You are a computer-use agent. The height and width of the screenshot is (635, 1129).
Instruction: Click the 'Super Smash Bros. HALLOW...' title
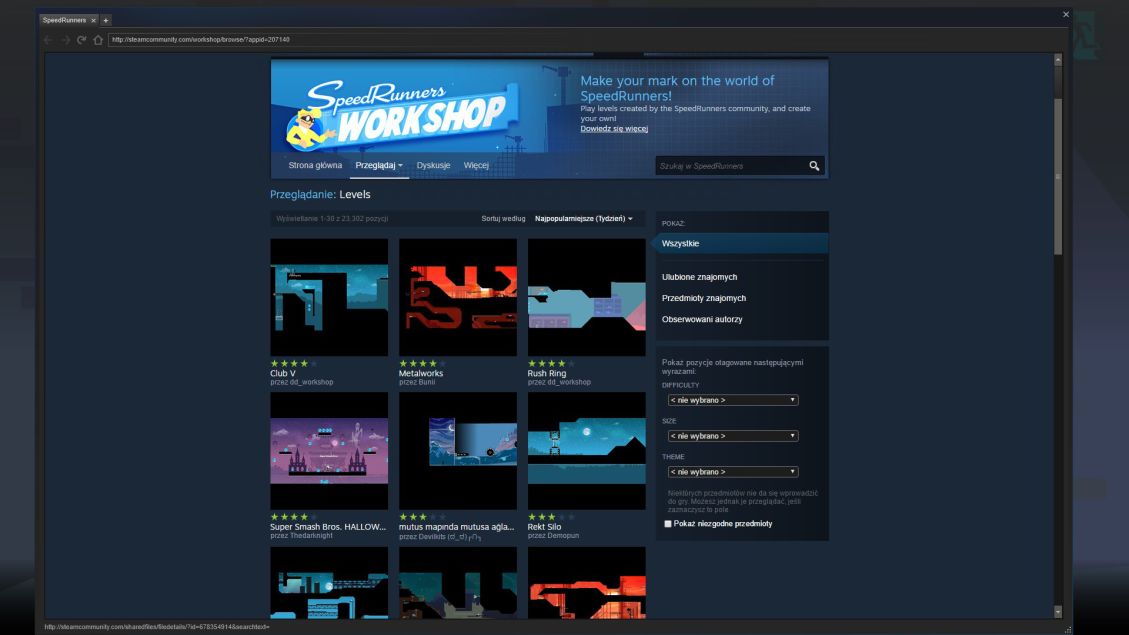(x=328, y=526)
